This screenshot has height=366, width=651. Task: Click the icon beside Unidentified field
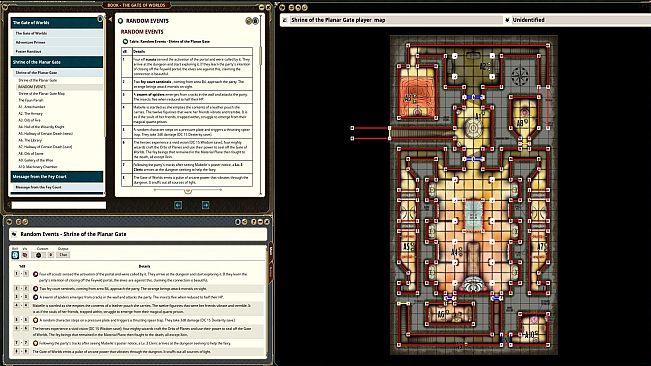pos(507,20)
